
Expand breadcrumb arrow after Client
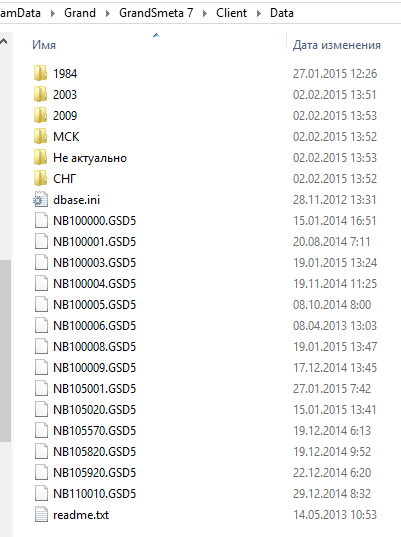pos(259,13)
